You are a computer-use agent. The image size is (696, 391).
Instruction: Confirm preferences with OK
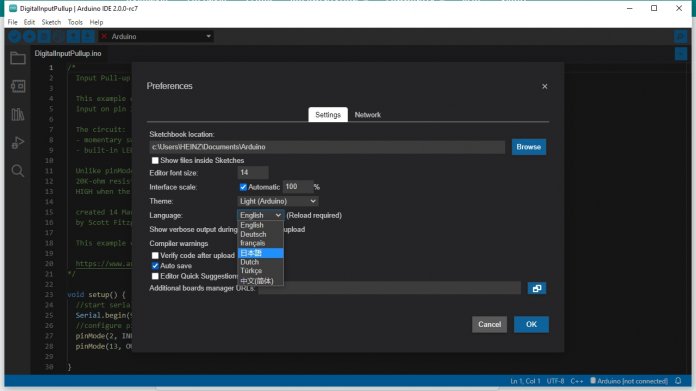pos(531,324)
